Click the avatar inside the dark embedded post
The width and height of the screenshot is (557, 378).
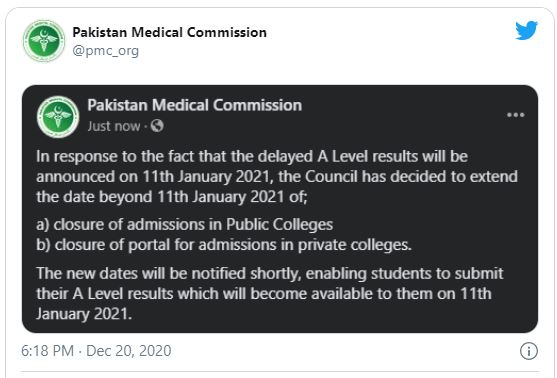click(58, 117)
